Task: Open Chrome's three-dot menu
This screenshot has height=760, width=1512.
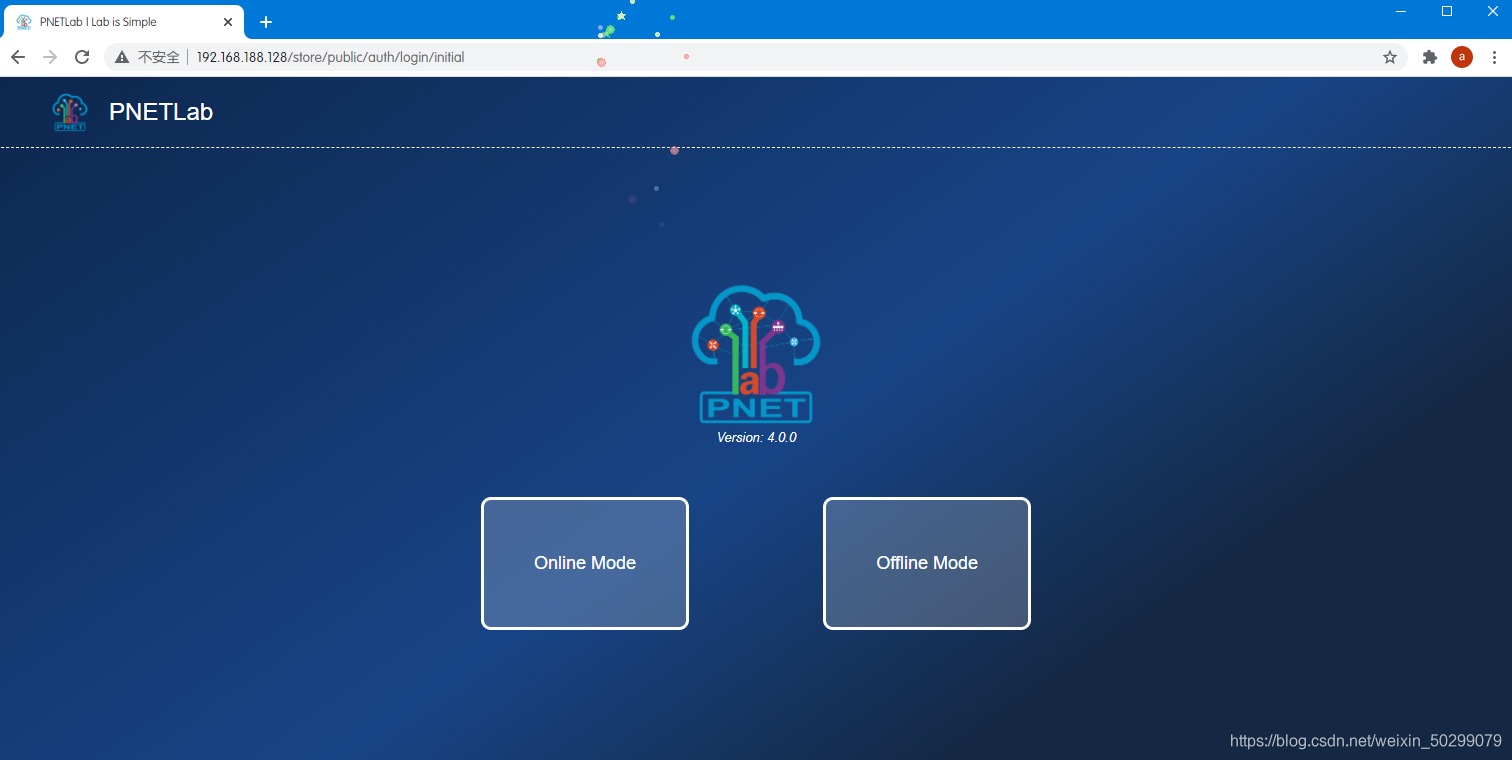Action: pyautogui.click(x=1494, y=57)
